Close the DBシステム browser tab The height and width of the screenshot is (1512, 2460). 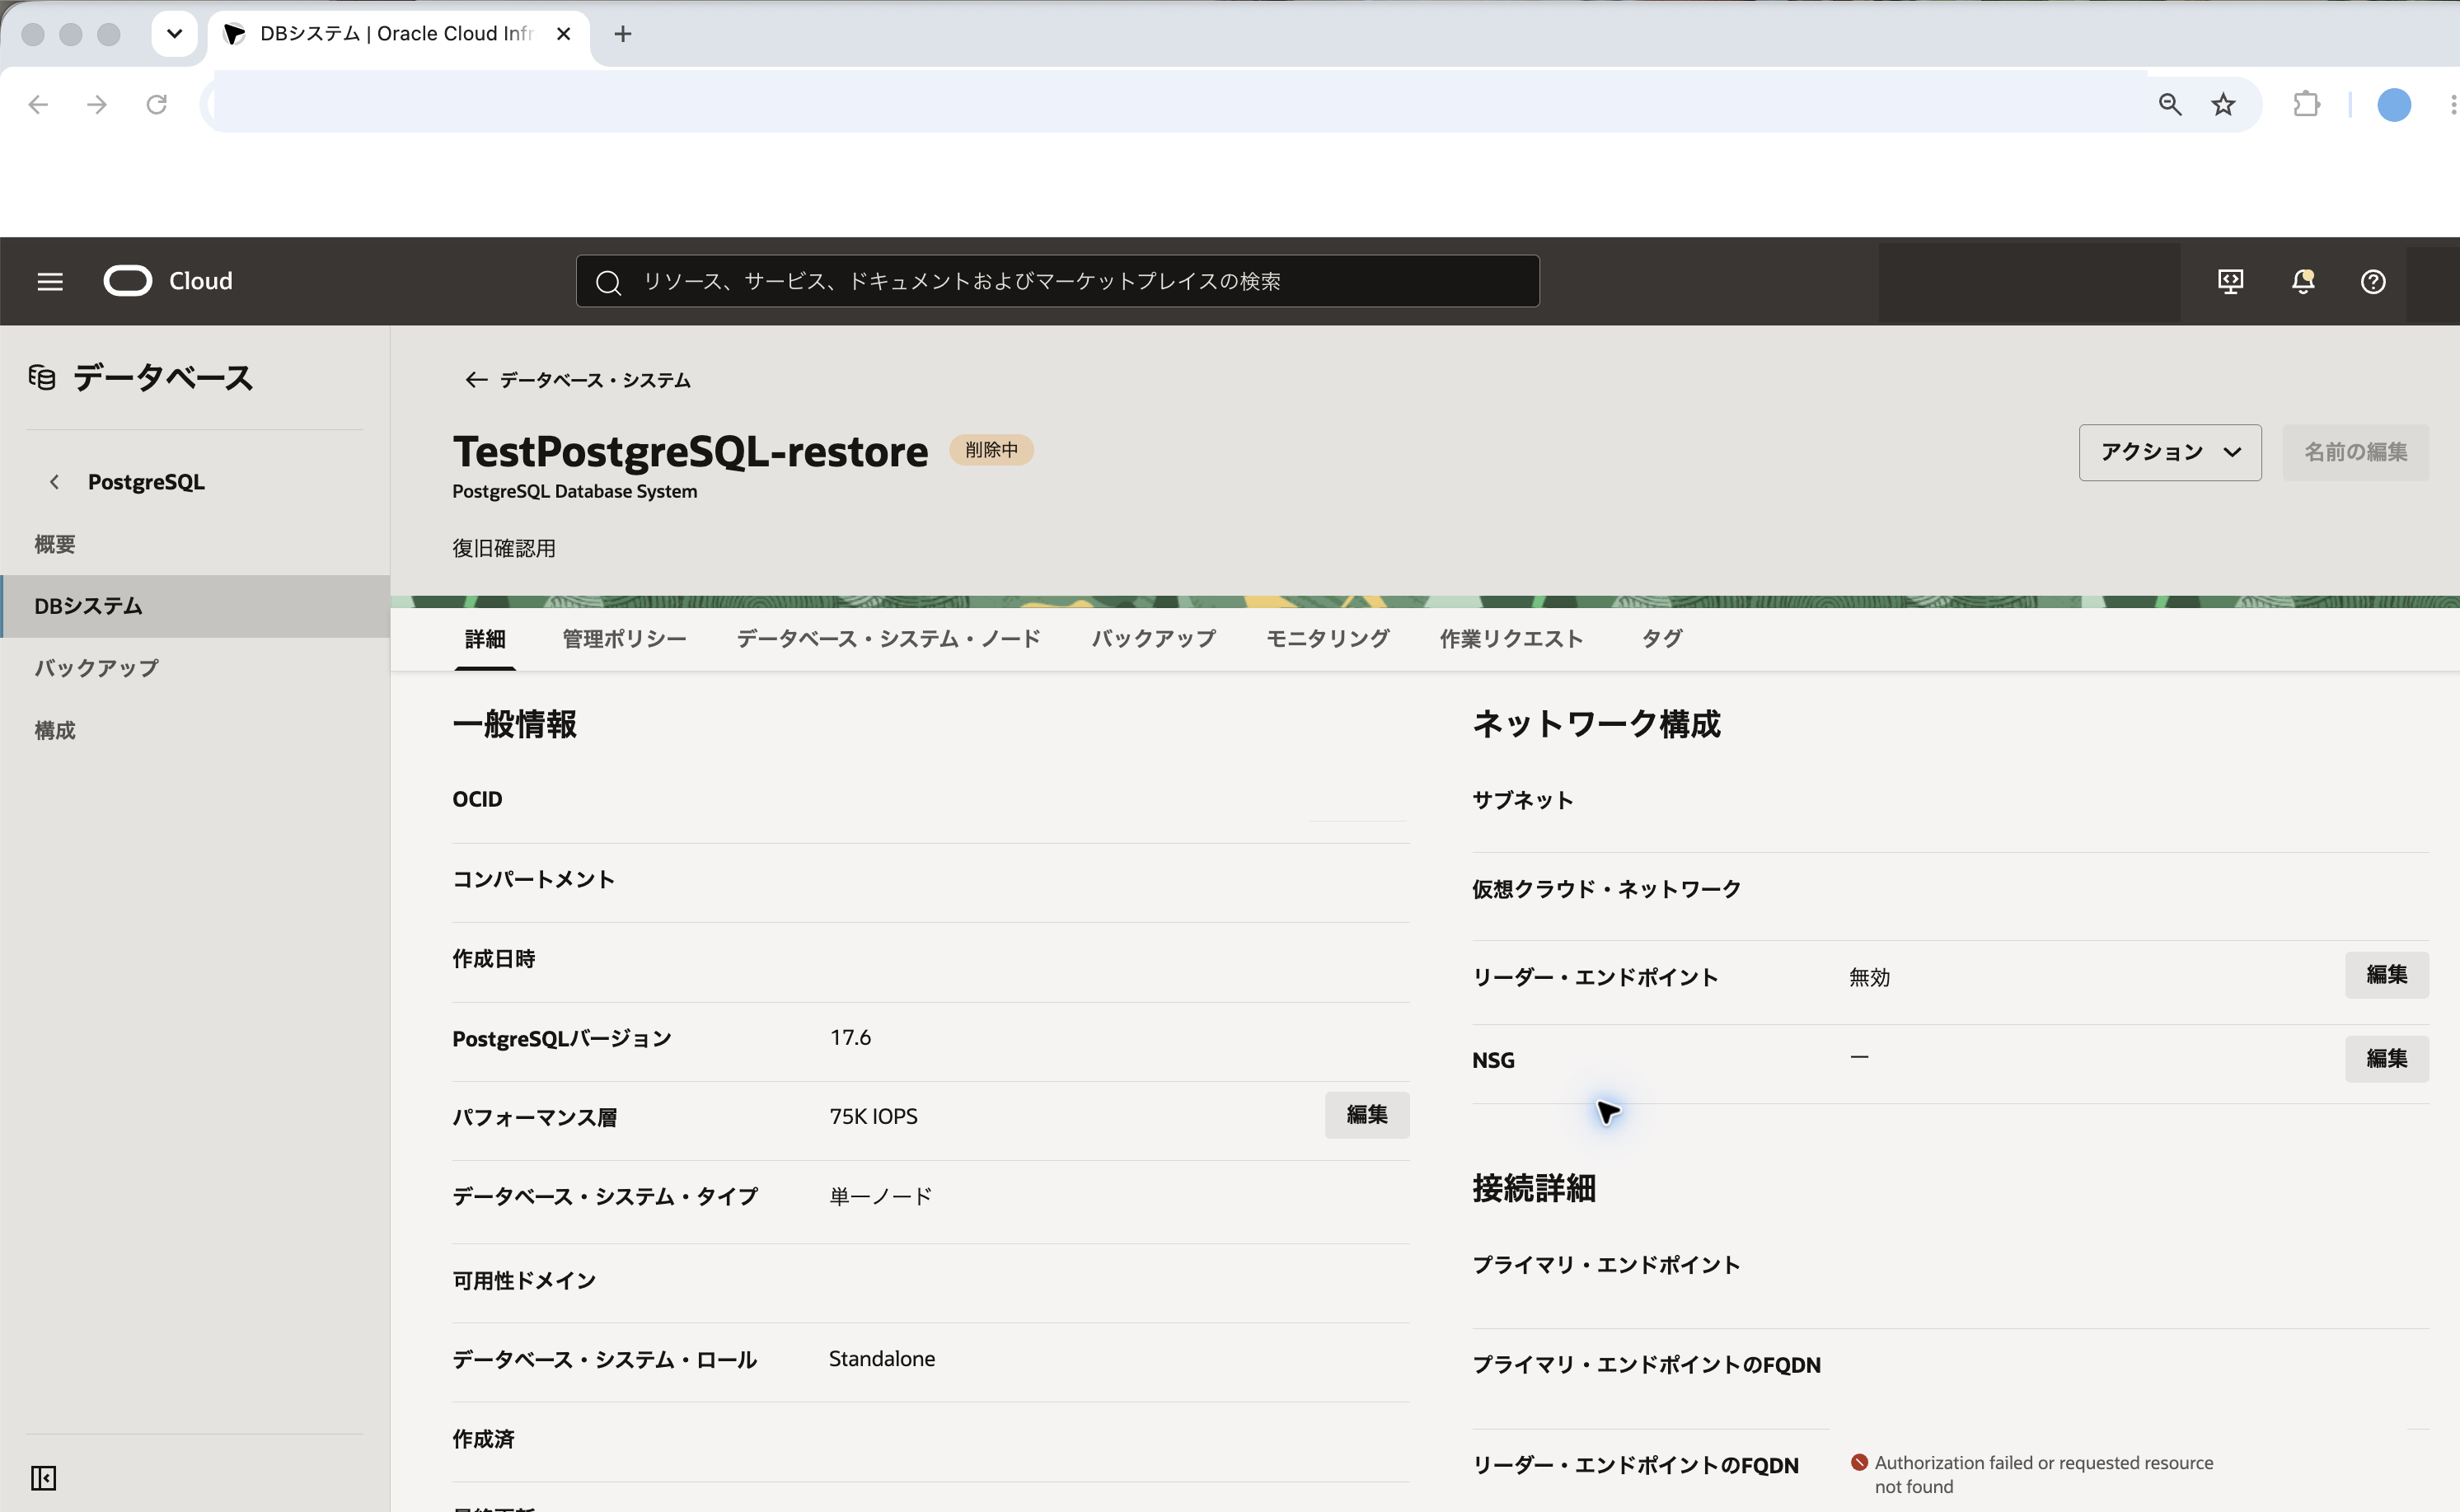click(x=563, y=34)
